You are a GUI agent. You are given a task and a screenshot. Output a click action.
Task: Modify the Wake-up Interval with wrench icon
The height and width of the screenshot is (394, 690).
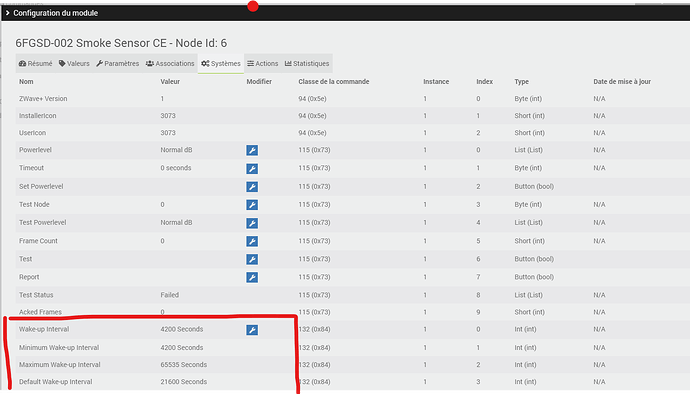point(252,330)
